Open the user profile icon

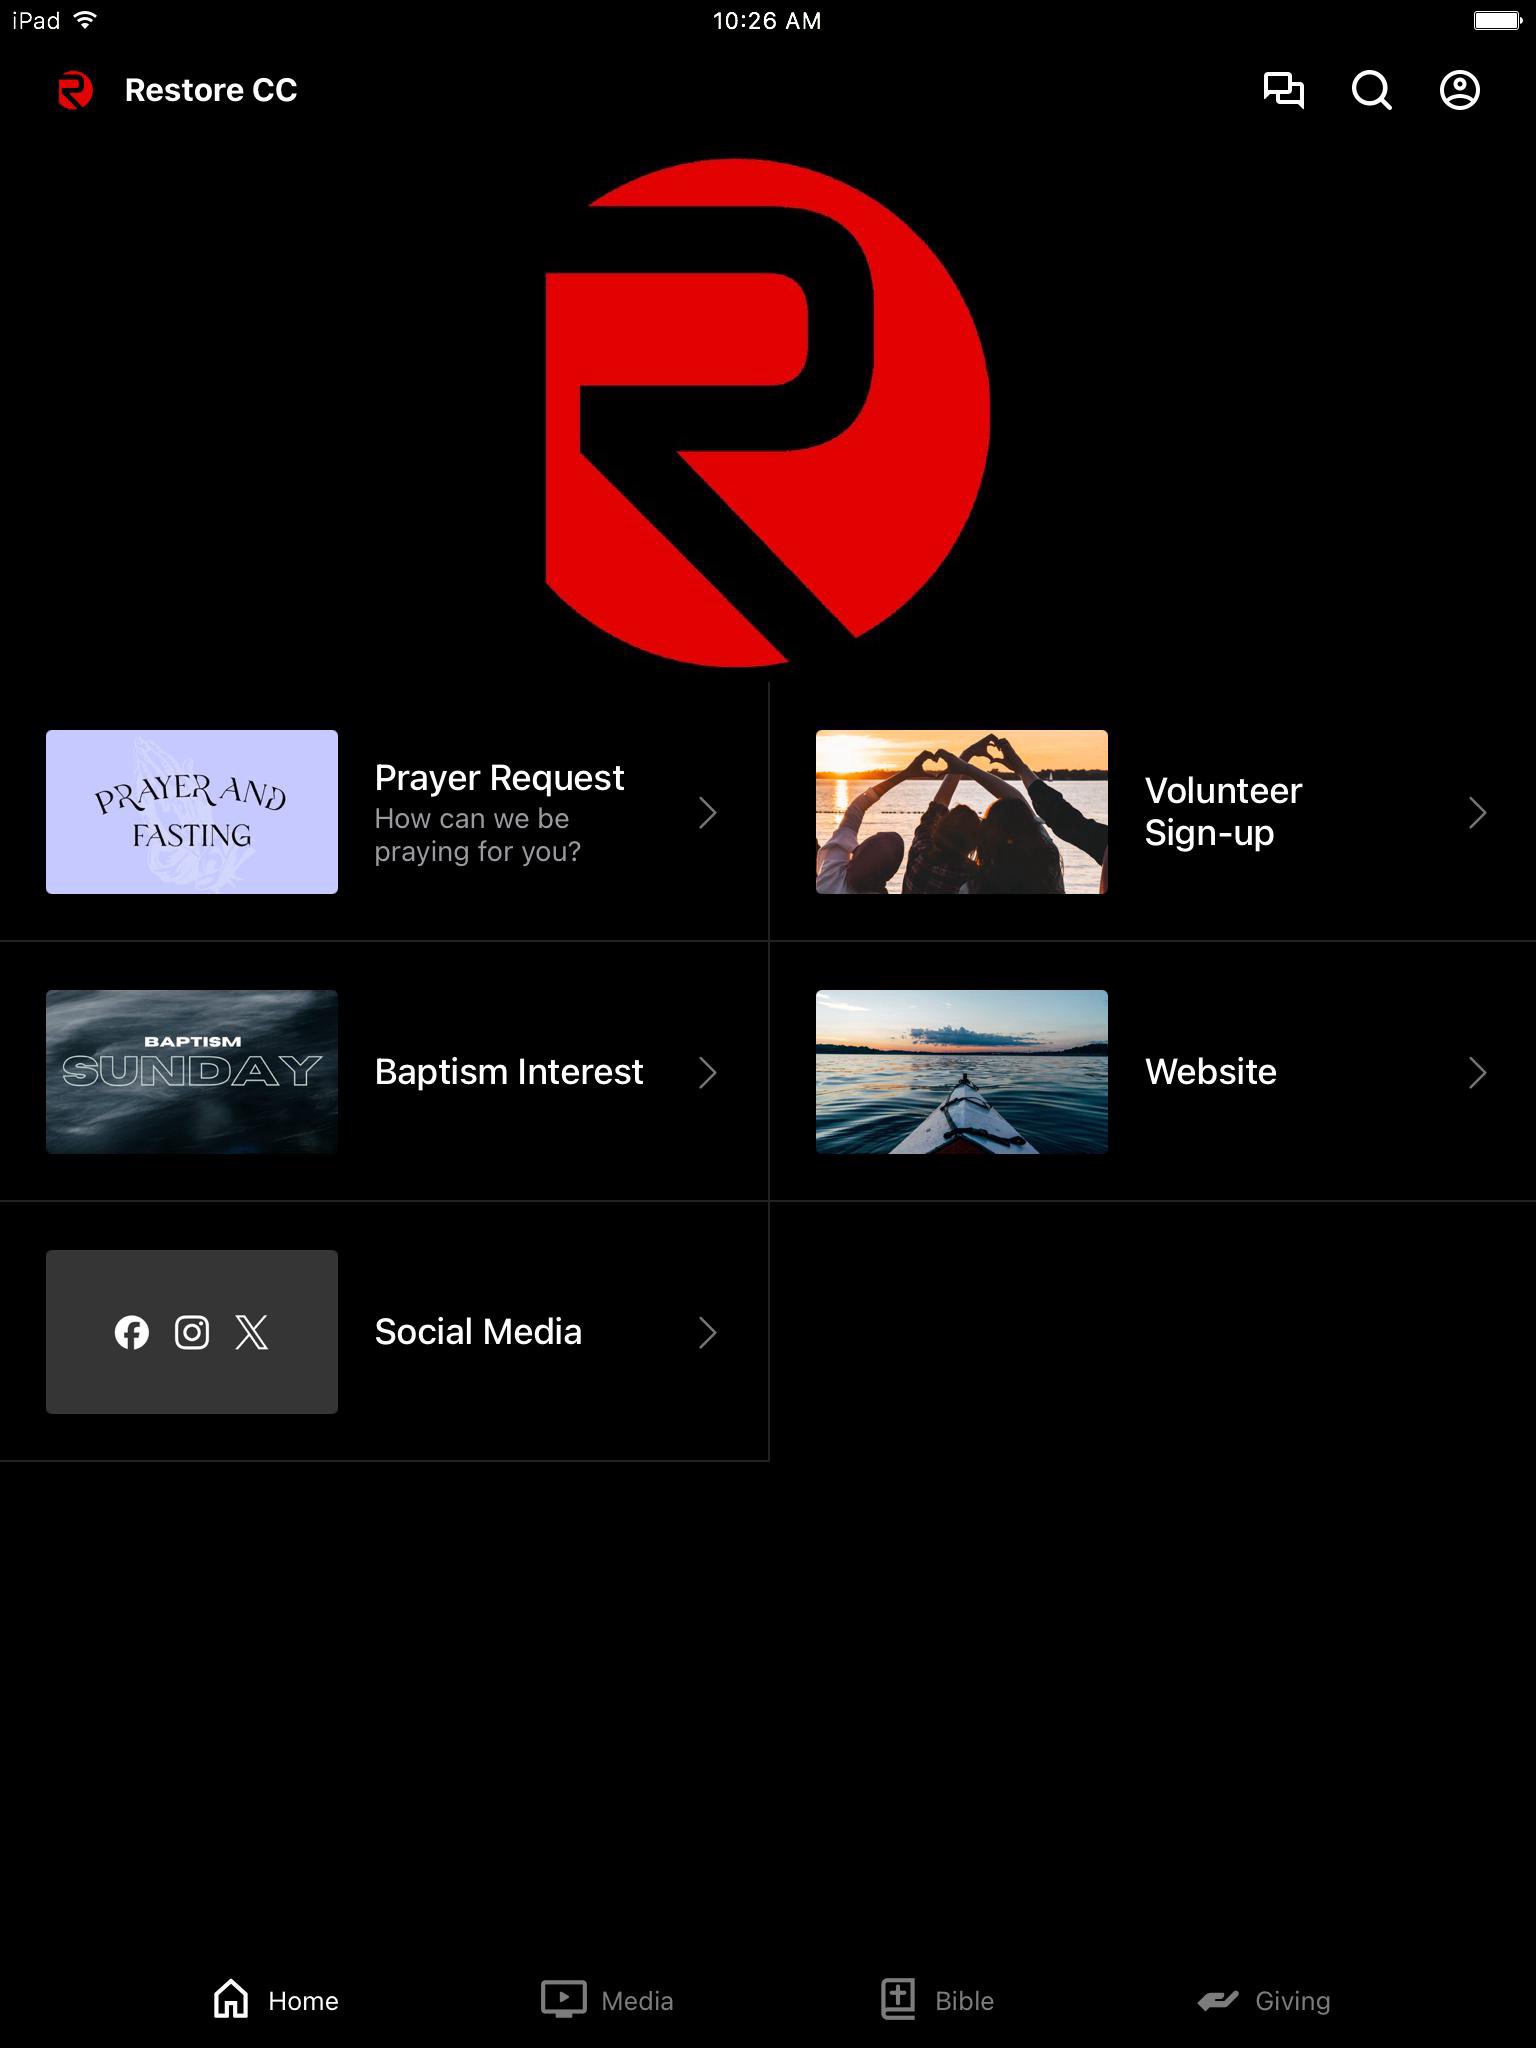[x=1459, y=90]
